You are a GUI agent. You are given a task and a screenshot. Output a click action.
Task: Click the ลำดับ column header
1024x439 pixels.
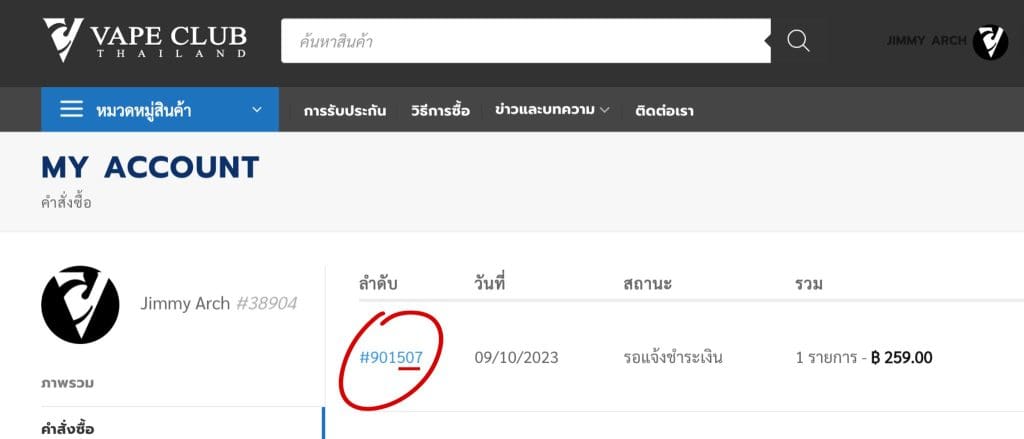(x=378, y=284)
